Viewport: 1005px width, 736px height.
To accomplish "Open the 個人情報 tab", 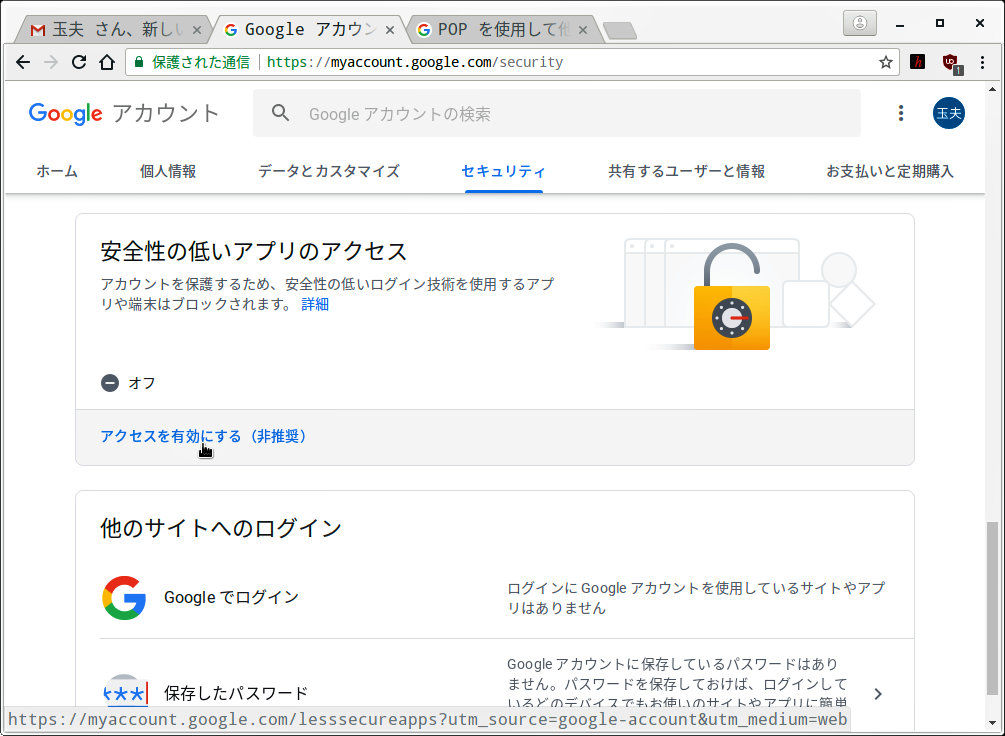I will click(x=168, y=171).
